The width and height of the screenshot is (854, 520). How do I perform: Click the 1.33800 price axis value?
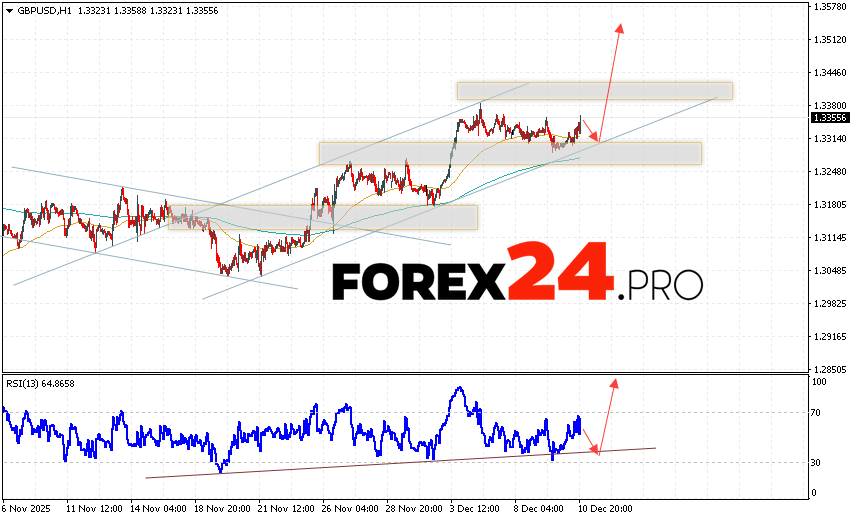coord(831,106)
